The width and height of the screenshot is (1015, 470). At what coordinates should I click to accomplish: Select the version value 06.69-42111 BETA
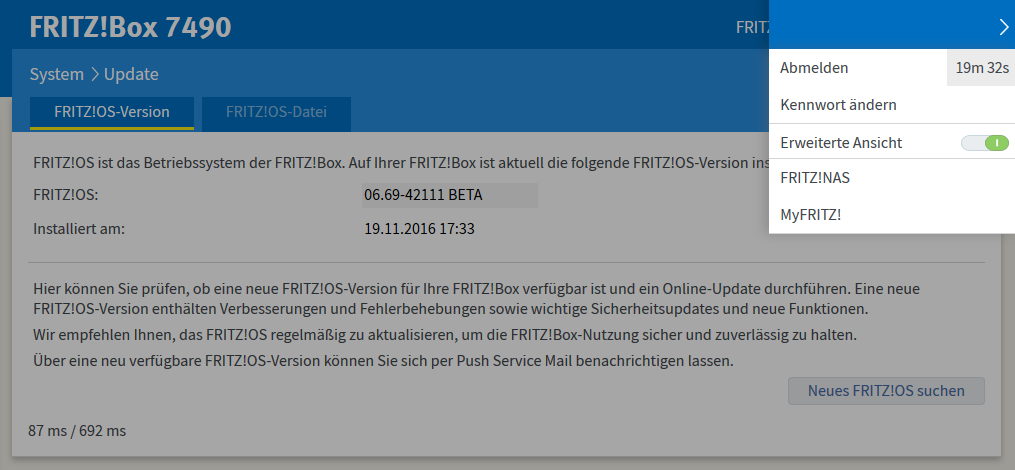click(423, 195)
